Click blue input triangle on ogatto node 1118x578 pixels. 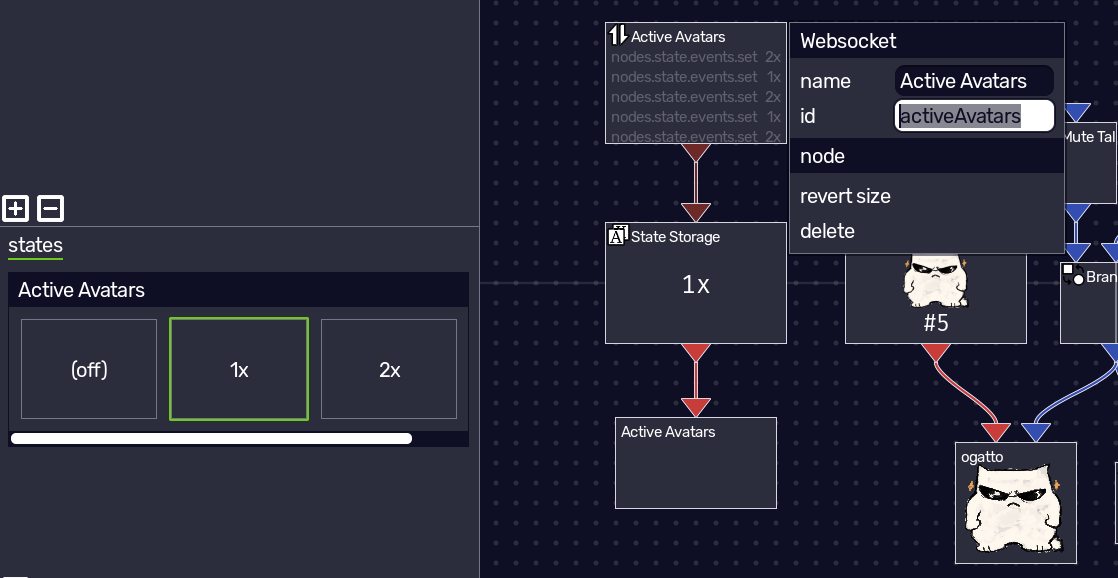1035,432
